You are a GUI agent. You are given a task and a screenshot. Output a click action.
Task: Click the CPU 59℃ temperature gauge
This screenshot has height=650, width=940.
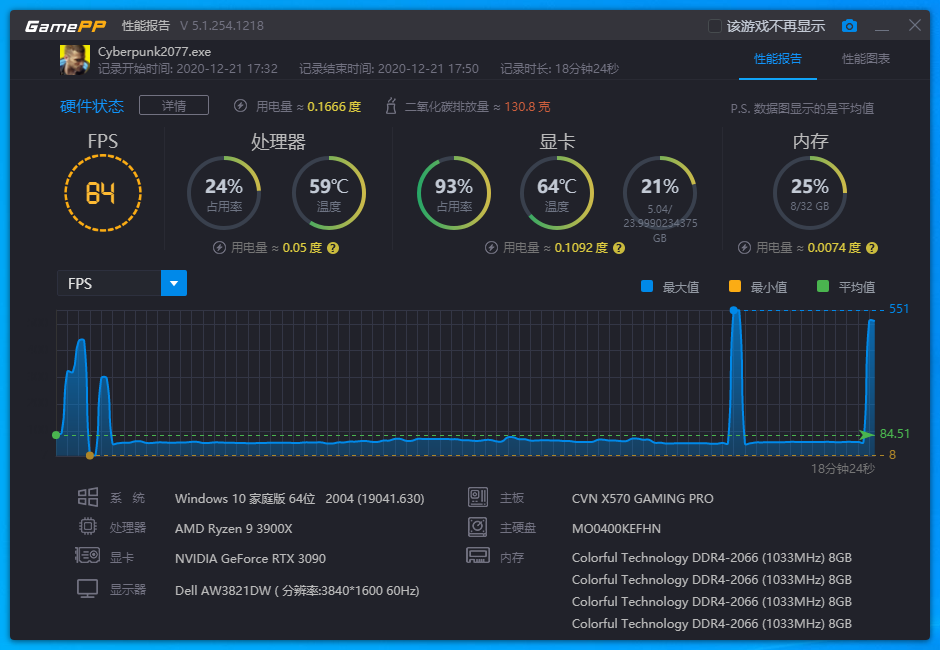(x=329, y=193)
